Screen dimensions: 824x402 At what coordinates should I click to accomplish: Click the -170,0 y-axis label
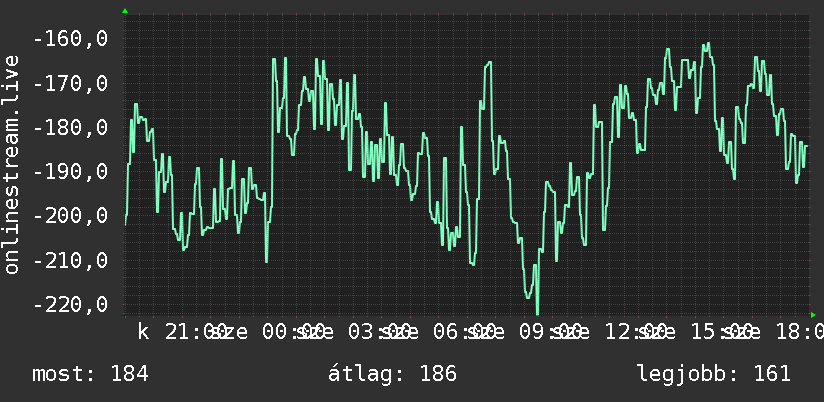[x=70, y=84]
